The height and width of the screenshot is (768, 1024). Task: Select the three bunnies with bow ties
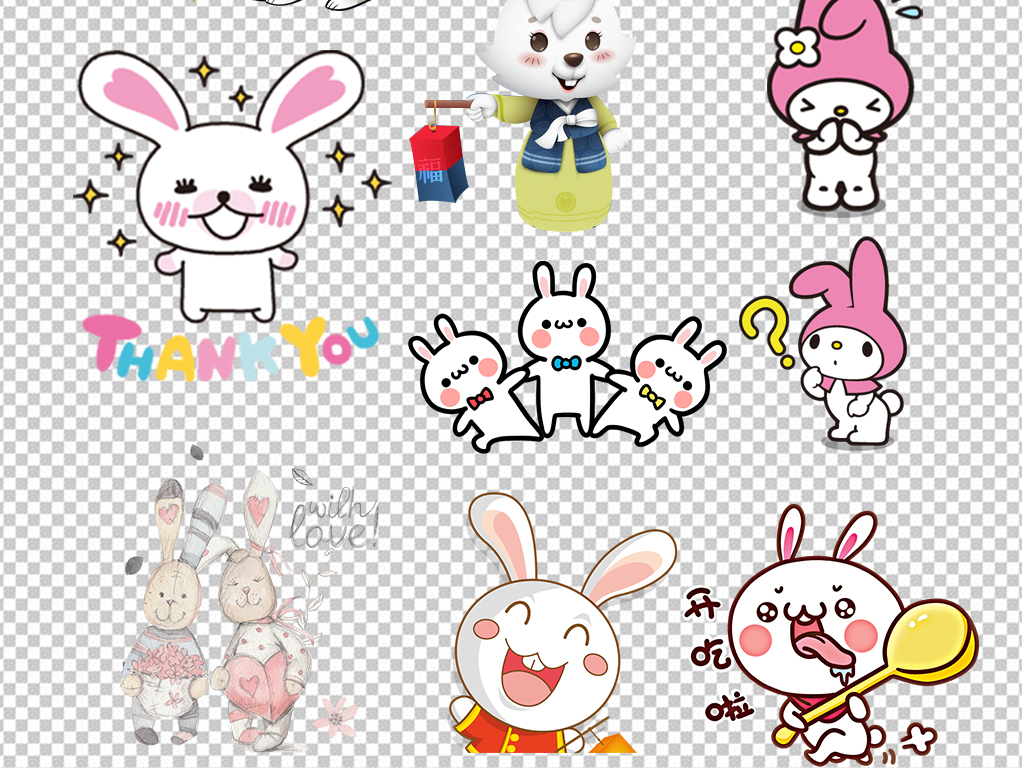567,357
